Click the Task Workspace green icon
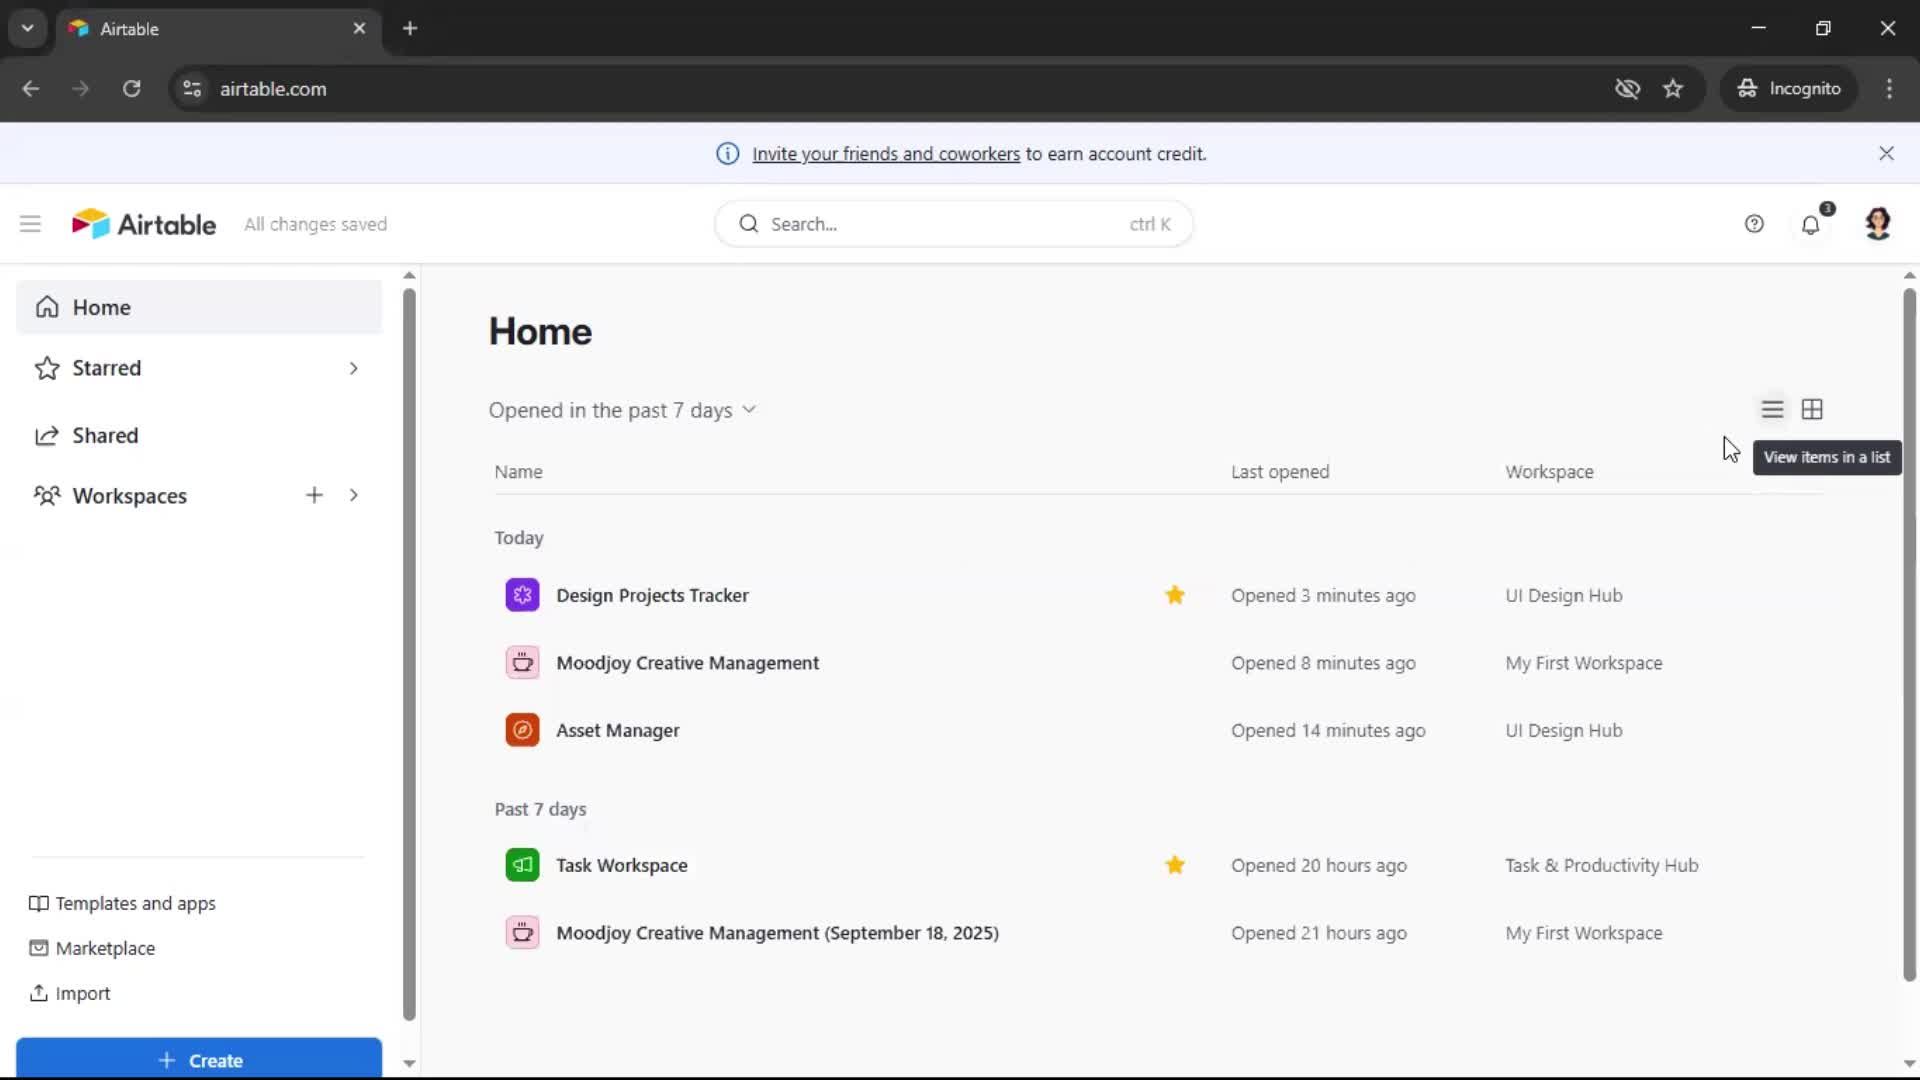This screenshot has width=1920, height=1080. pos(522,866)
